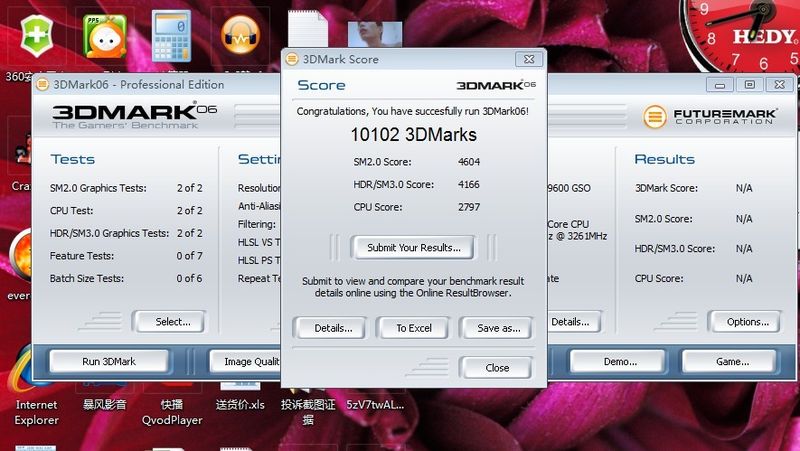The height and width of the screenshot is (451, 800).
Task: Click the Futuremark Corporation logo
Action: pyautogui.click(x=711, y=116)
